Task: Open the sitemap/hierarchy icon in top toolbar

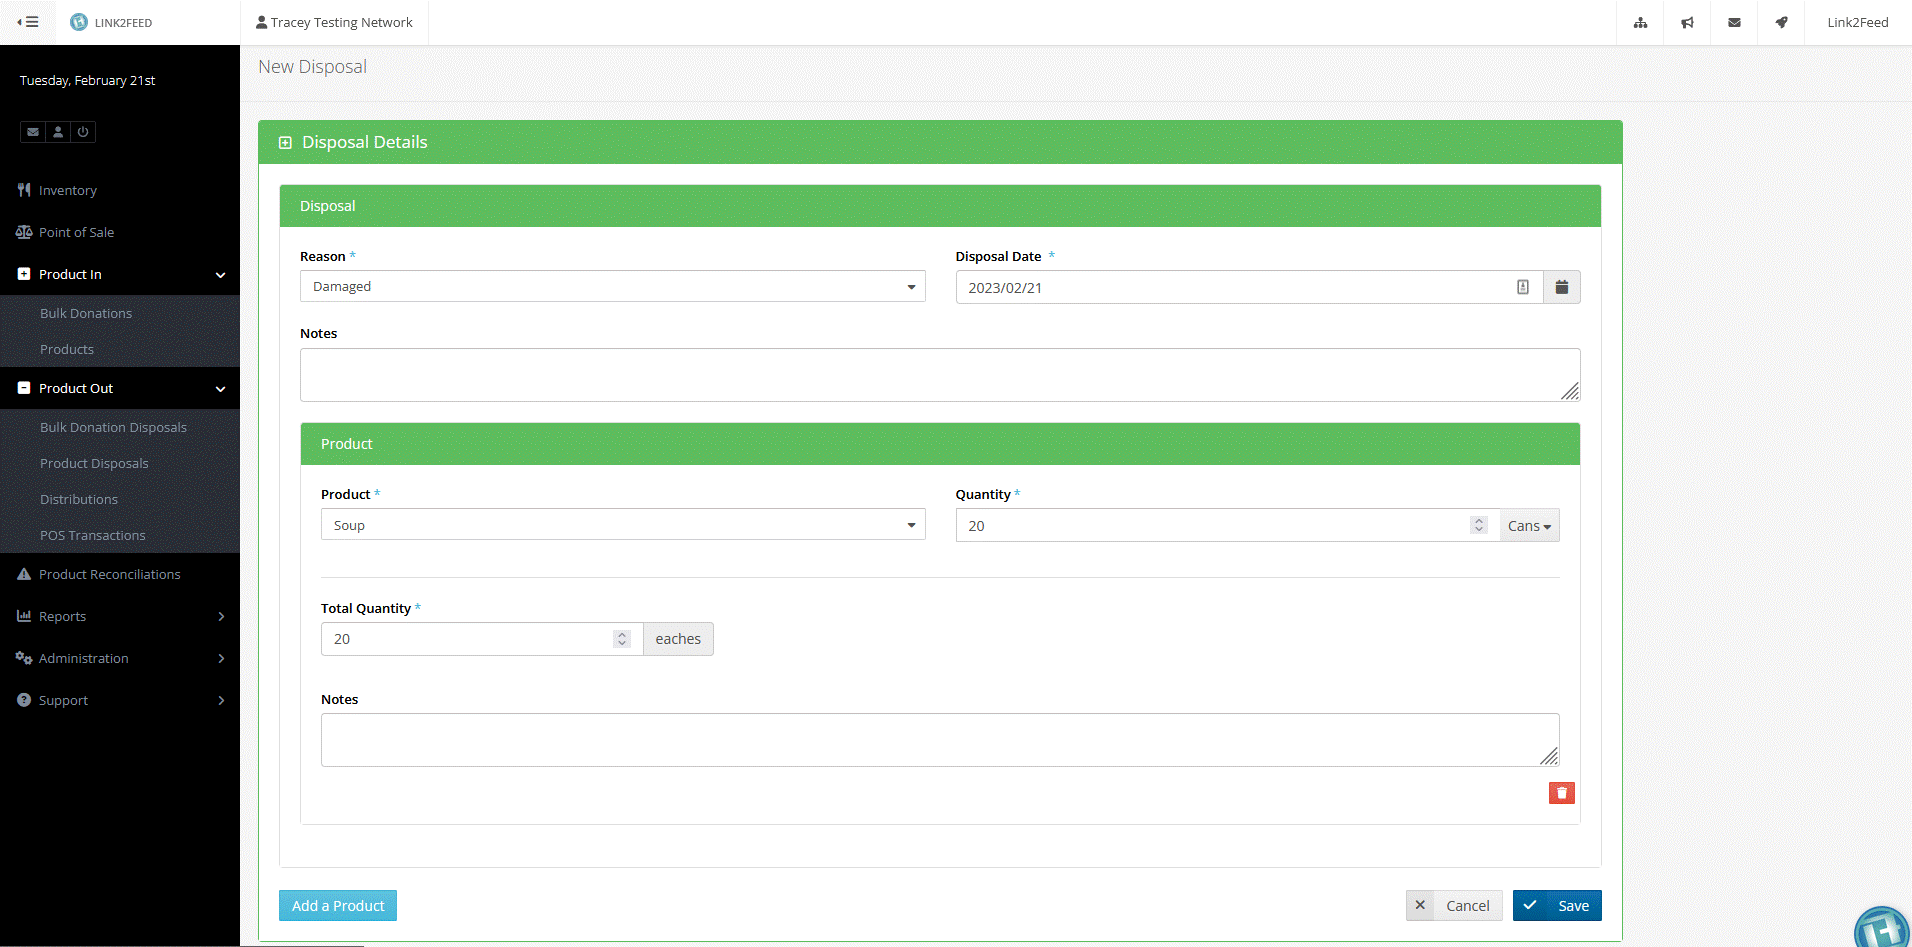Action: [x=1640, y=22]
